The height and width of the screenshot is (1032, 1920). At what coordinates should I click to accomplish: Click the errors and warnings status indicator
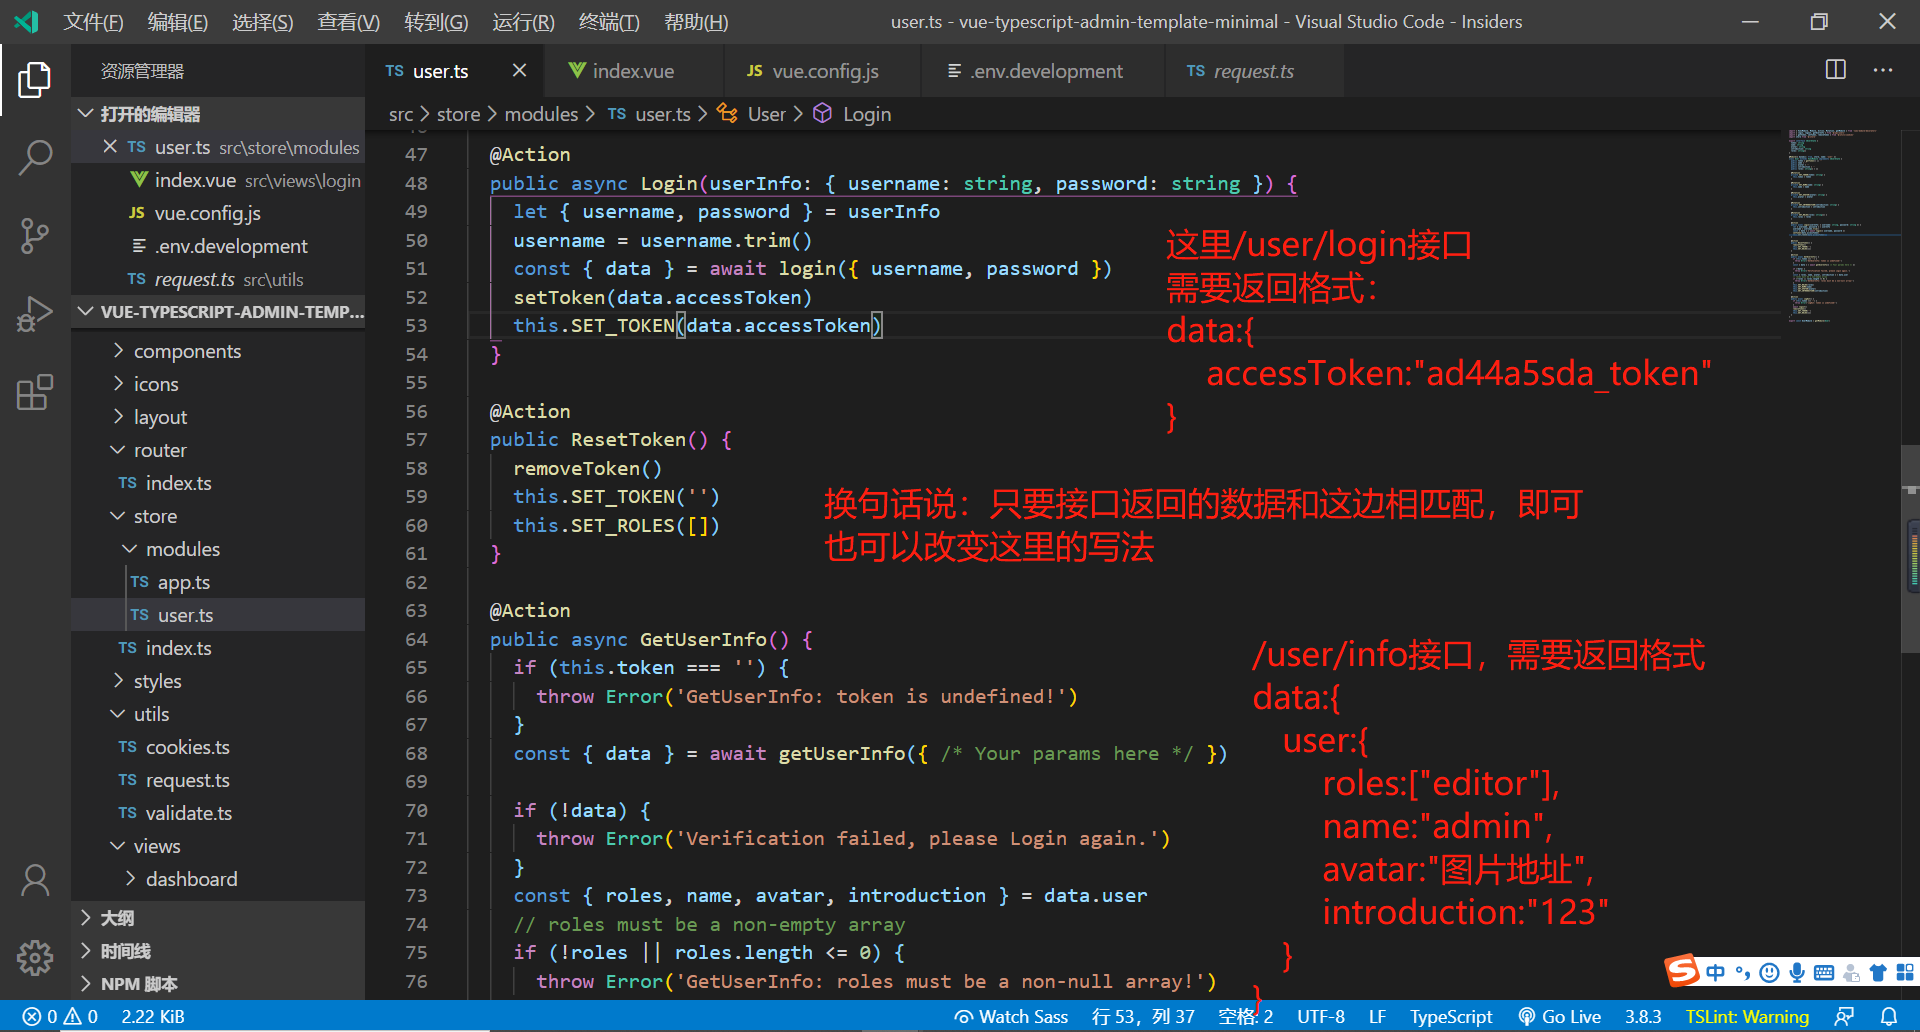coord(60,1016)
